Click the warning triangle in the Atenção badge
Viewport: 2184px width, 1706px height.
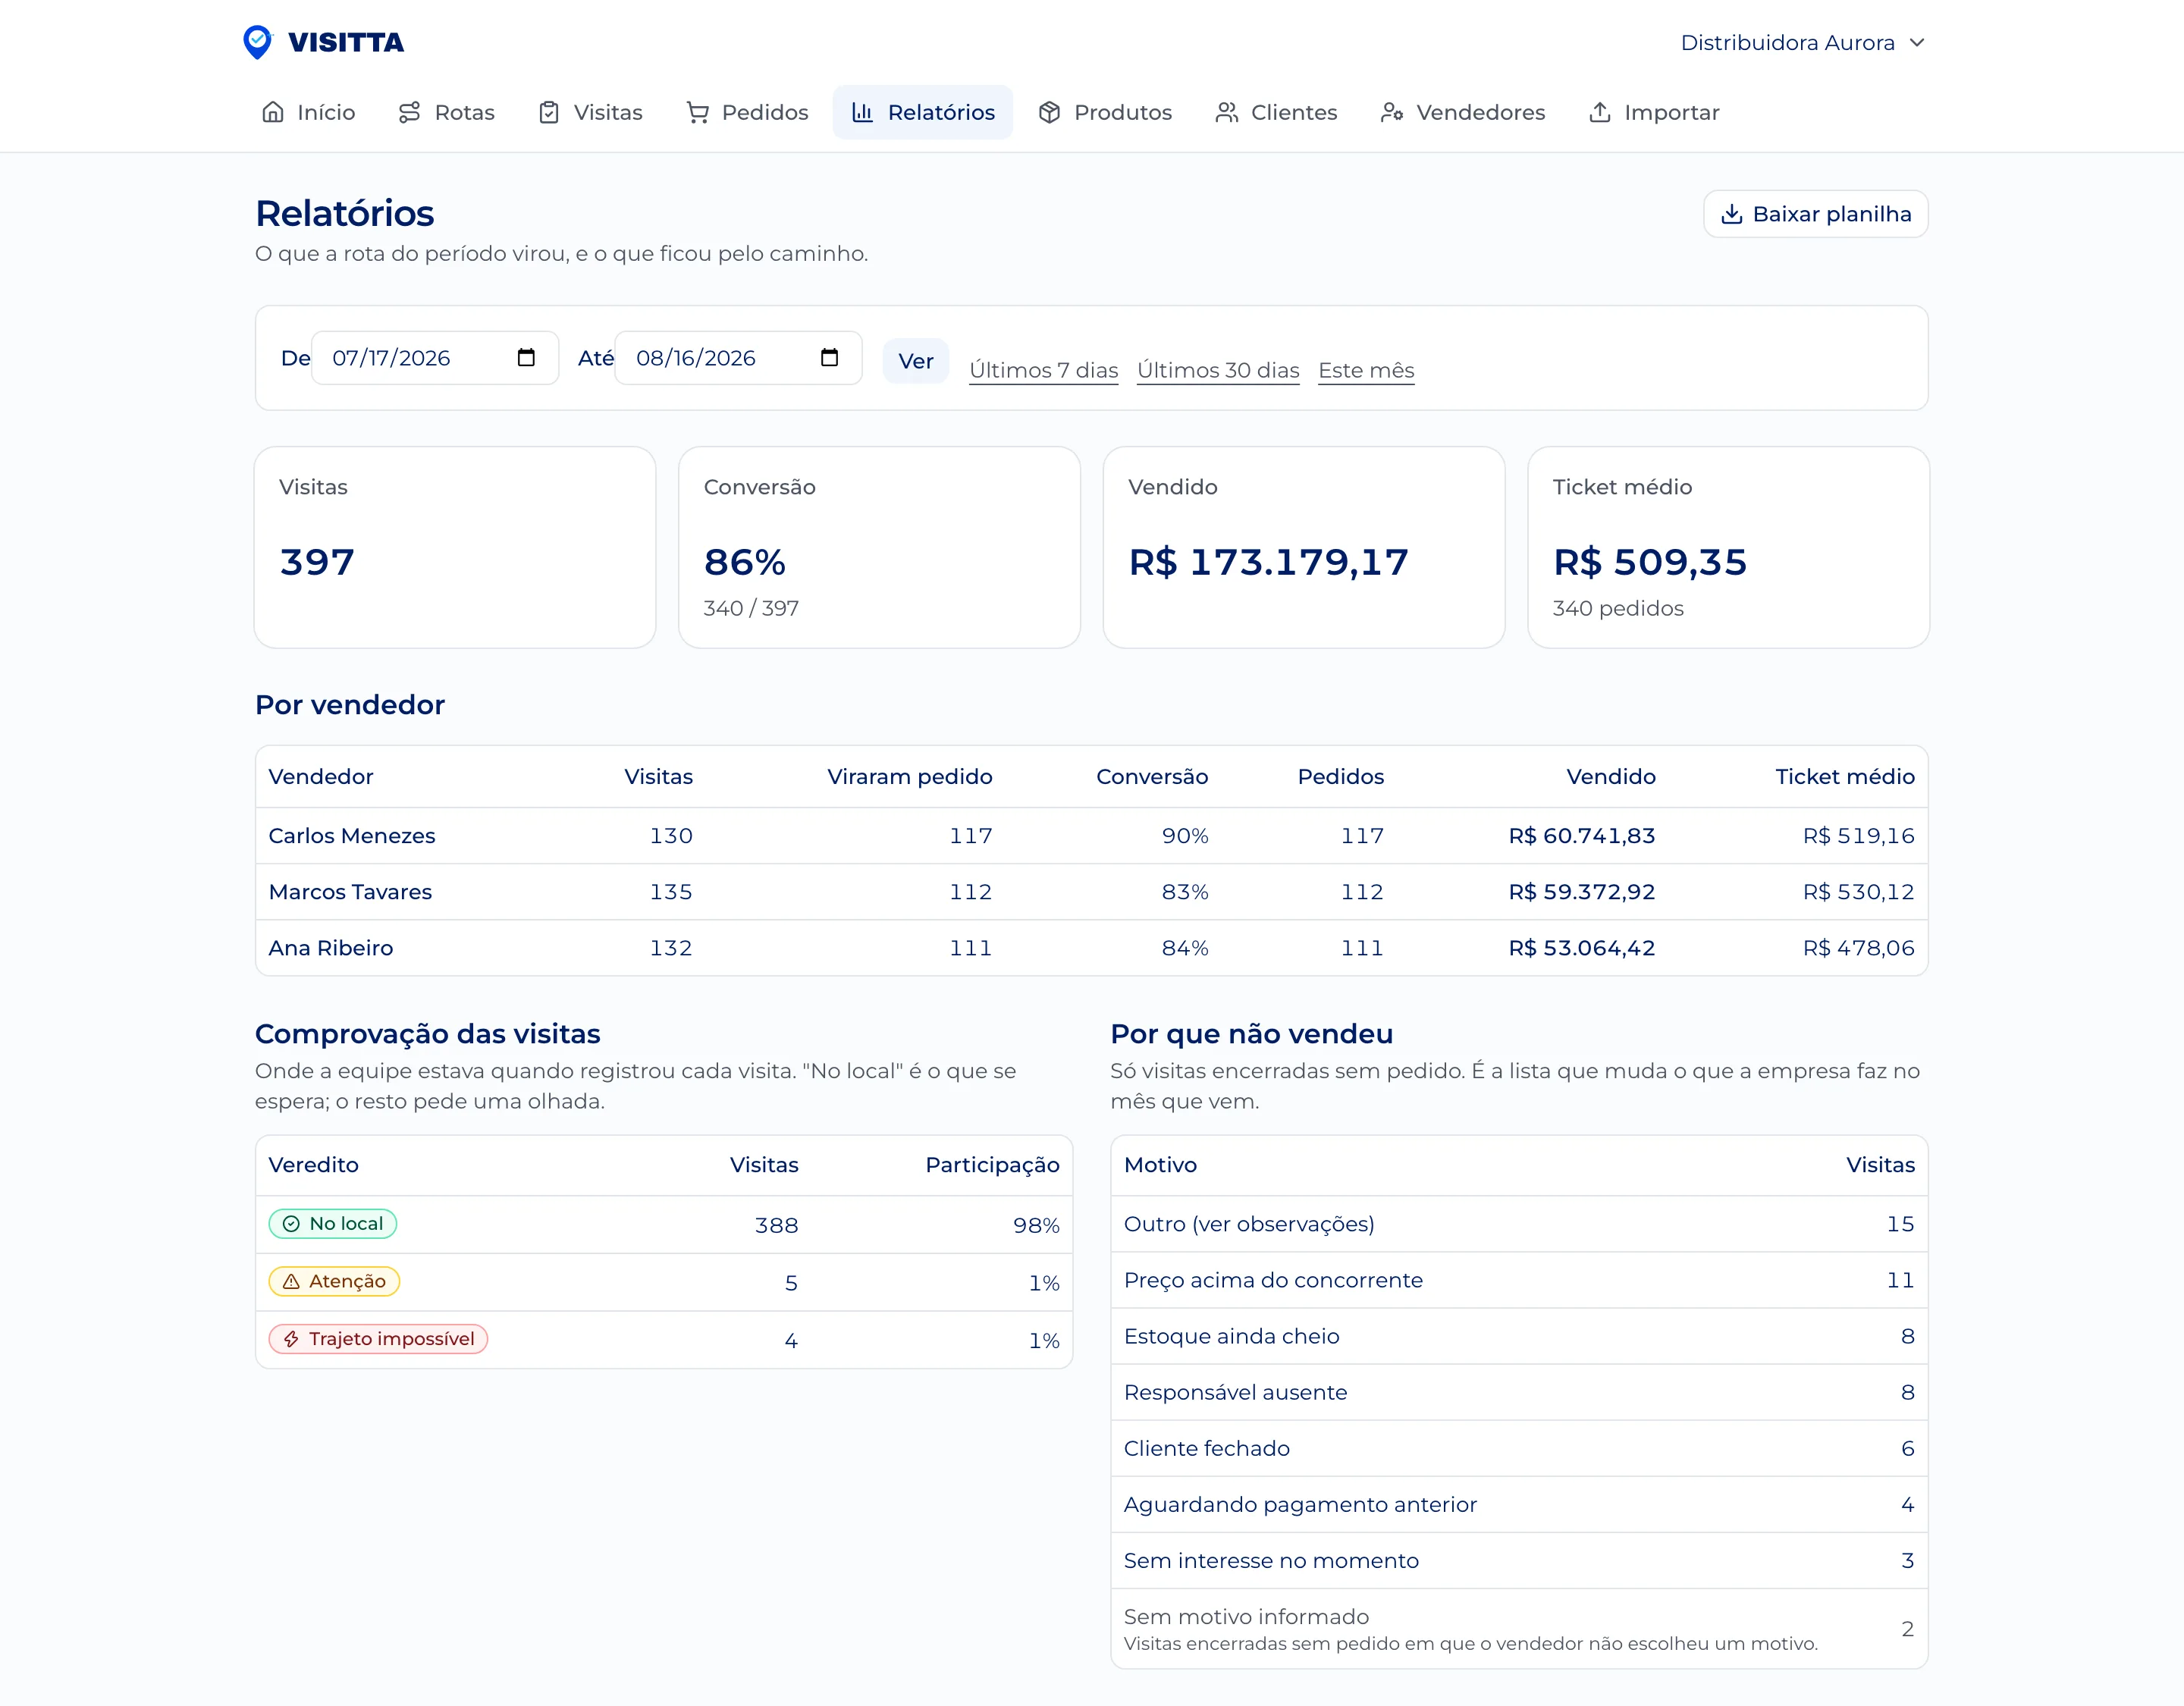291,1281
